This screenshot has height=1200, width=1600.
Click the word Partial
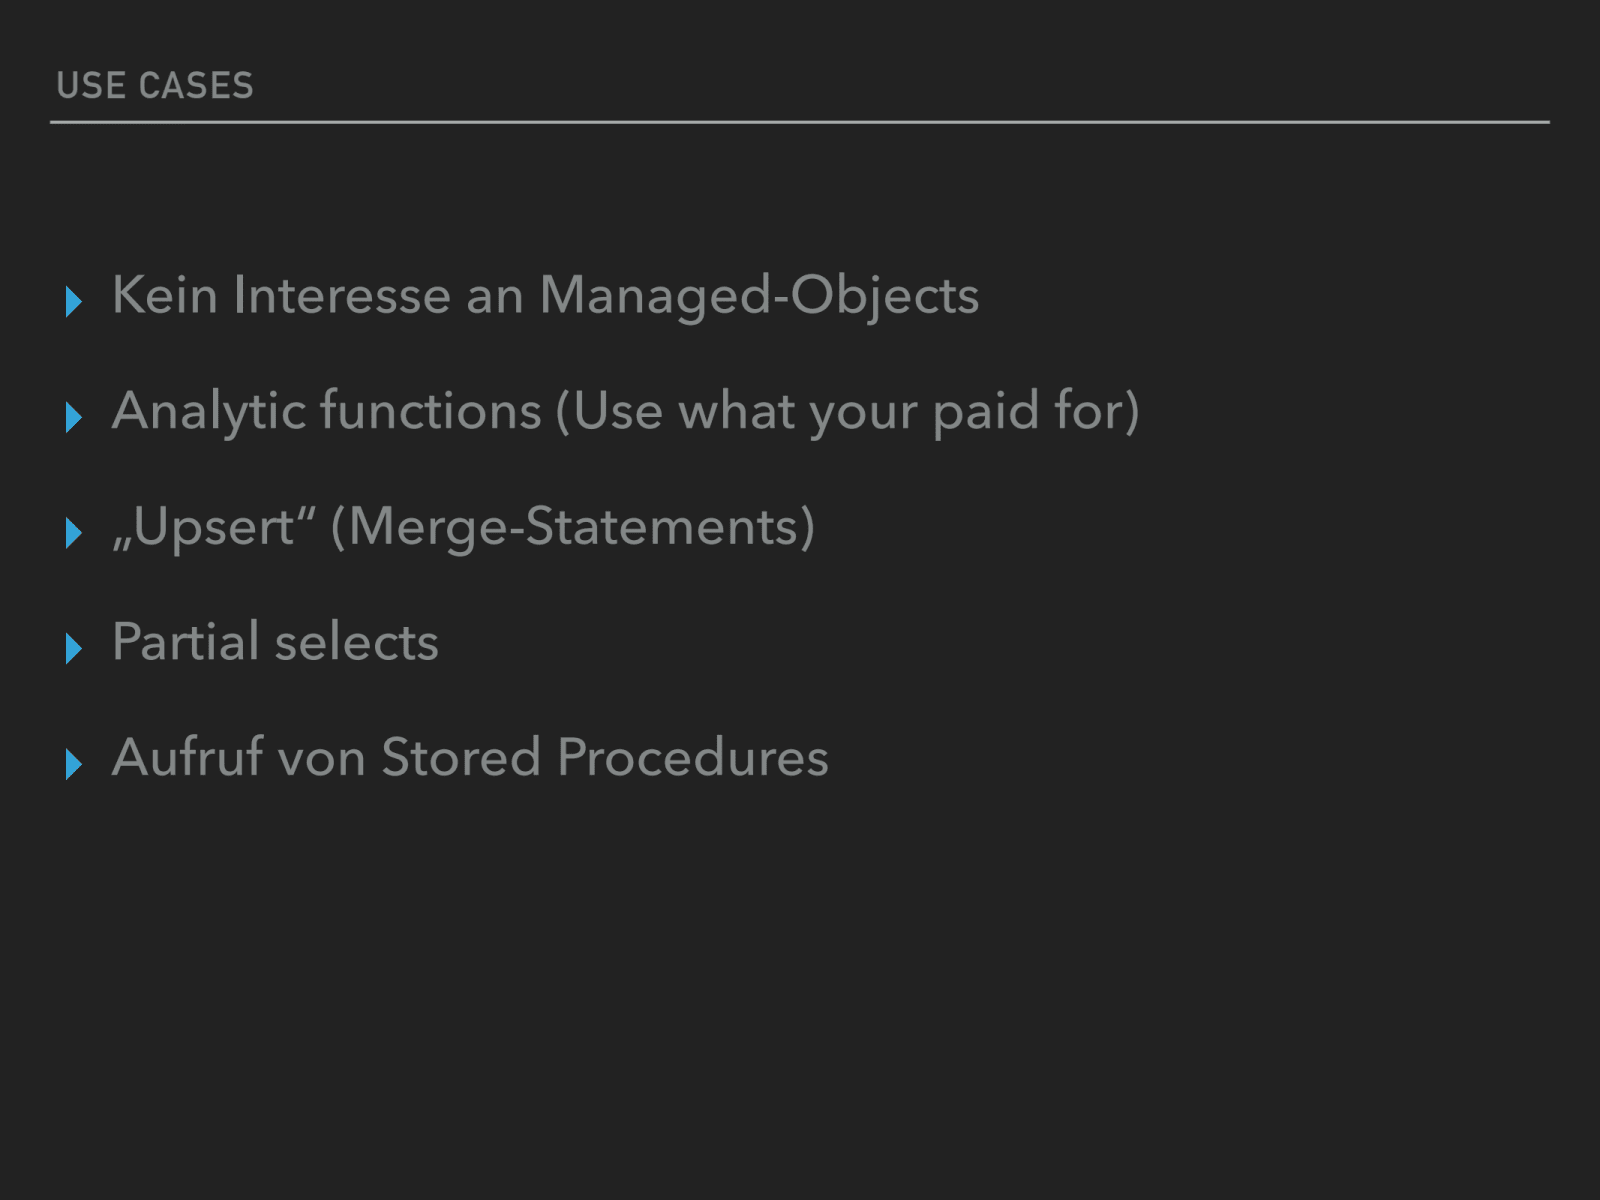pos(186,642)
